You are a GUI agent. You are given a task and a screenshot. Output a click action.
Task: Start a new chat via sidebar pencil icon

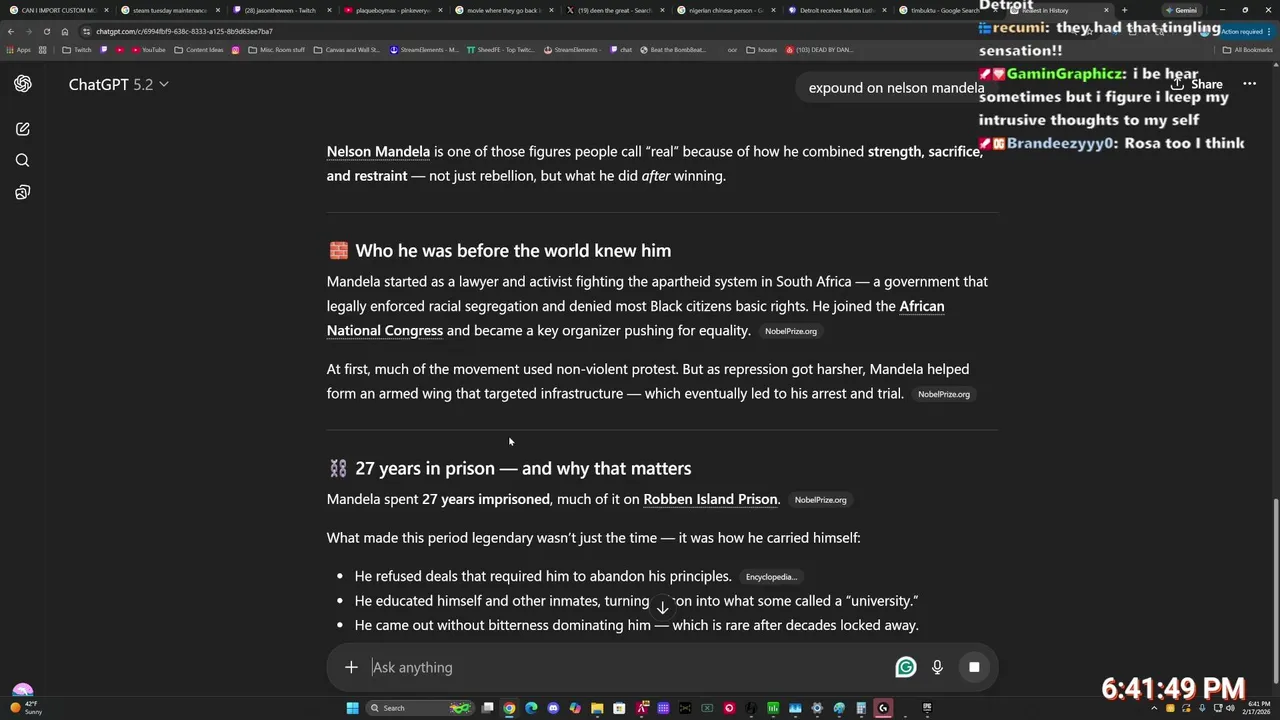23,129
